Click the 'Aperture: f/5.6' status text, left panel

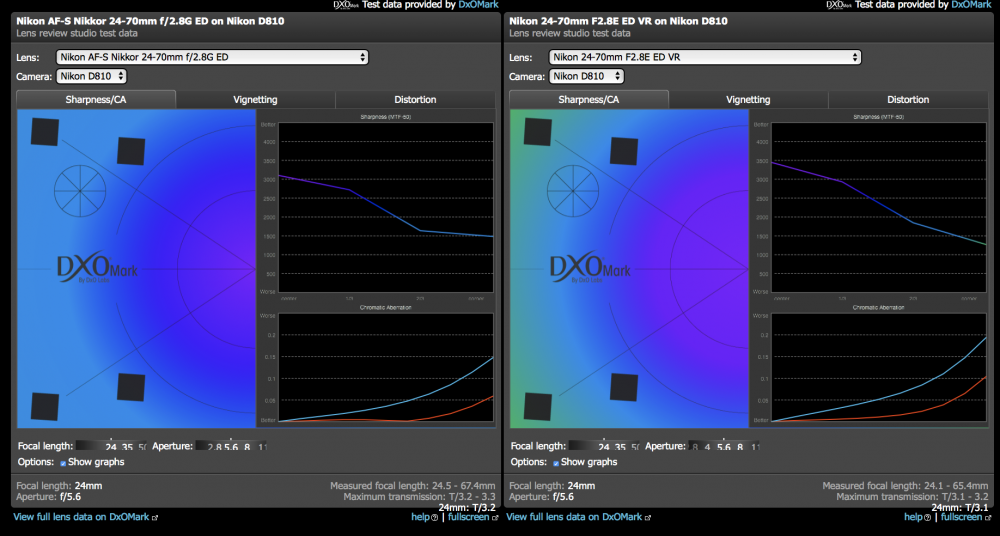[x=48, y=496]
